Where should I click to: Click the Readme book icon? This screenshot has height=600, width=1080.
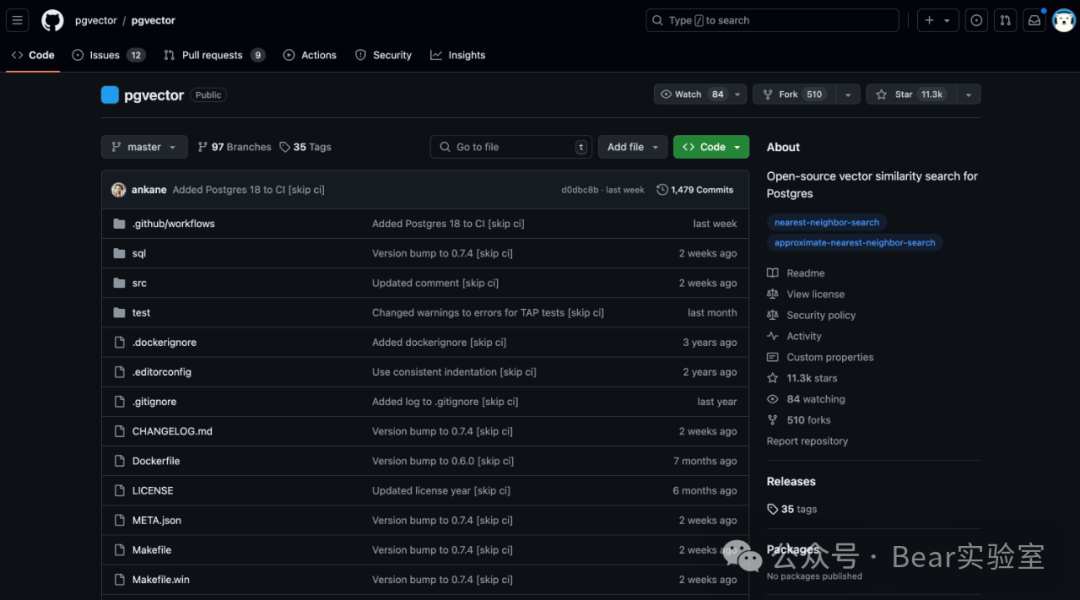point(773,273)
